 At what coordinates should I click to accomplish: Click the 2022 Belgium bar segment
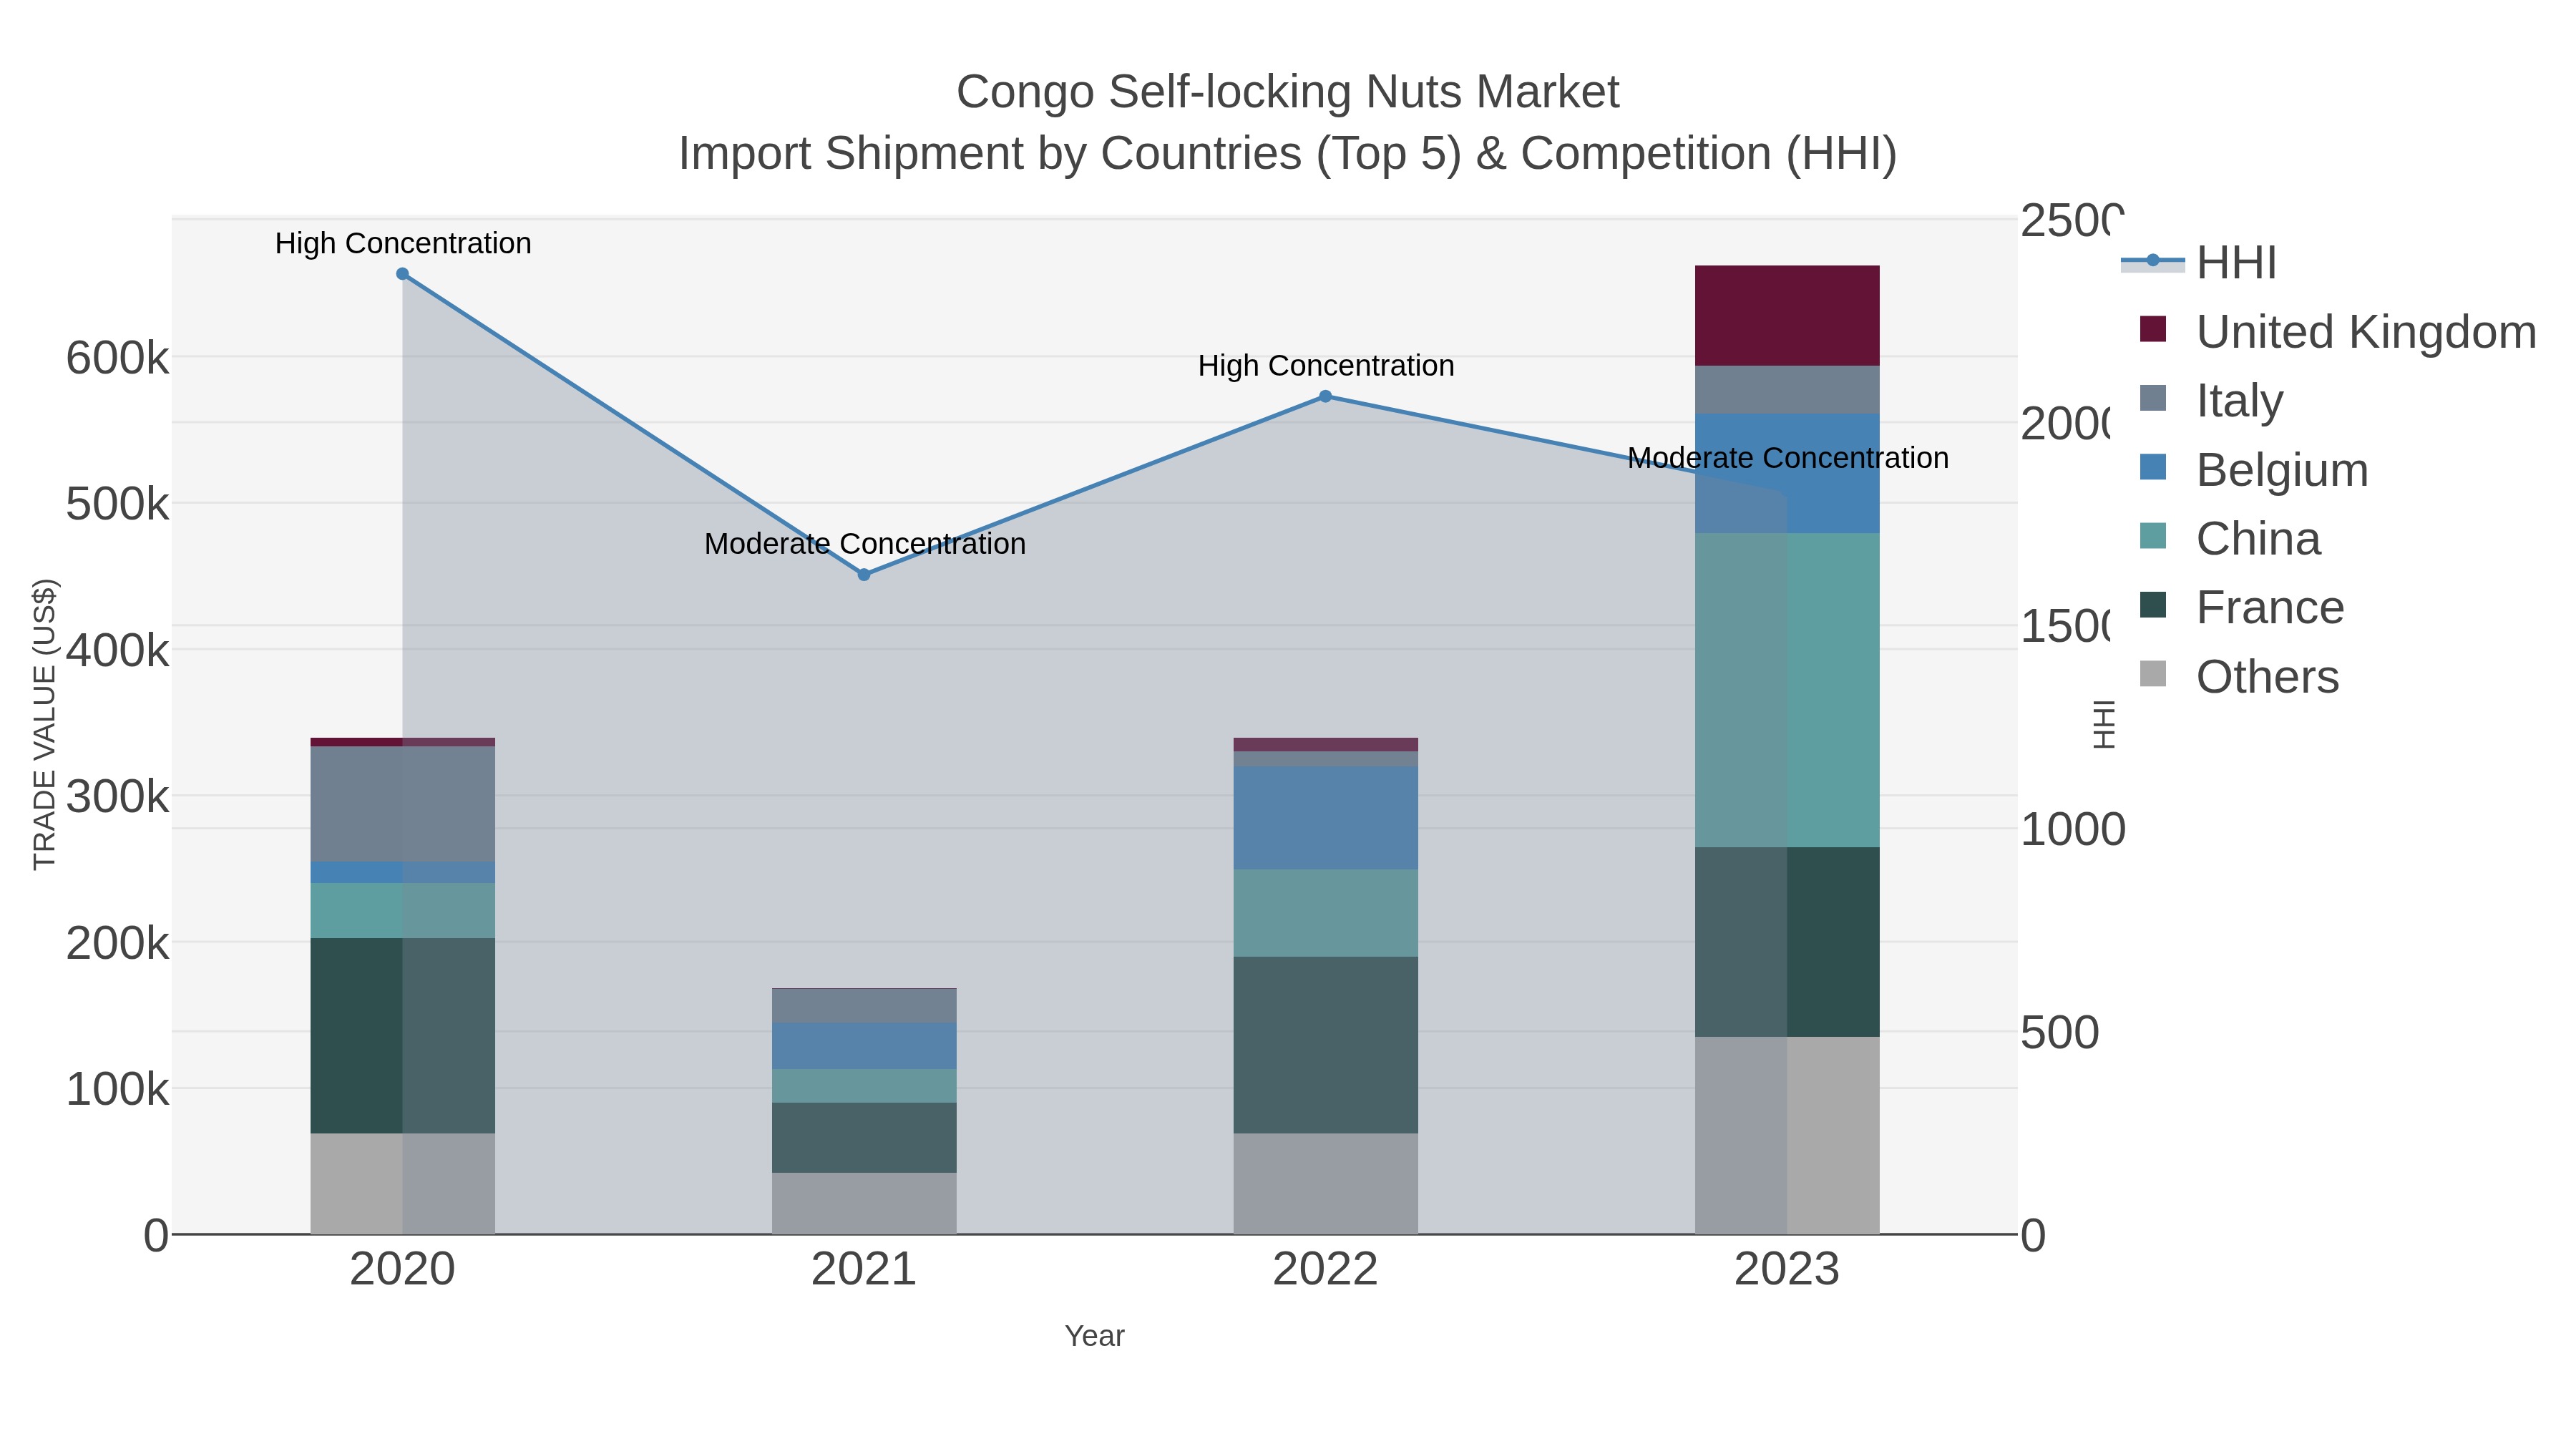click(x=1325, y=818)
